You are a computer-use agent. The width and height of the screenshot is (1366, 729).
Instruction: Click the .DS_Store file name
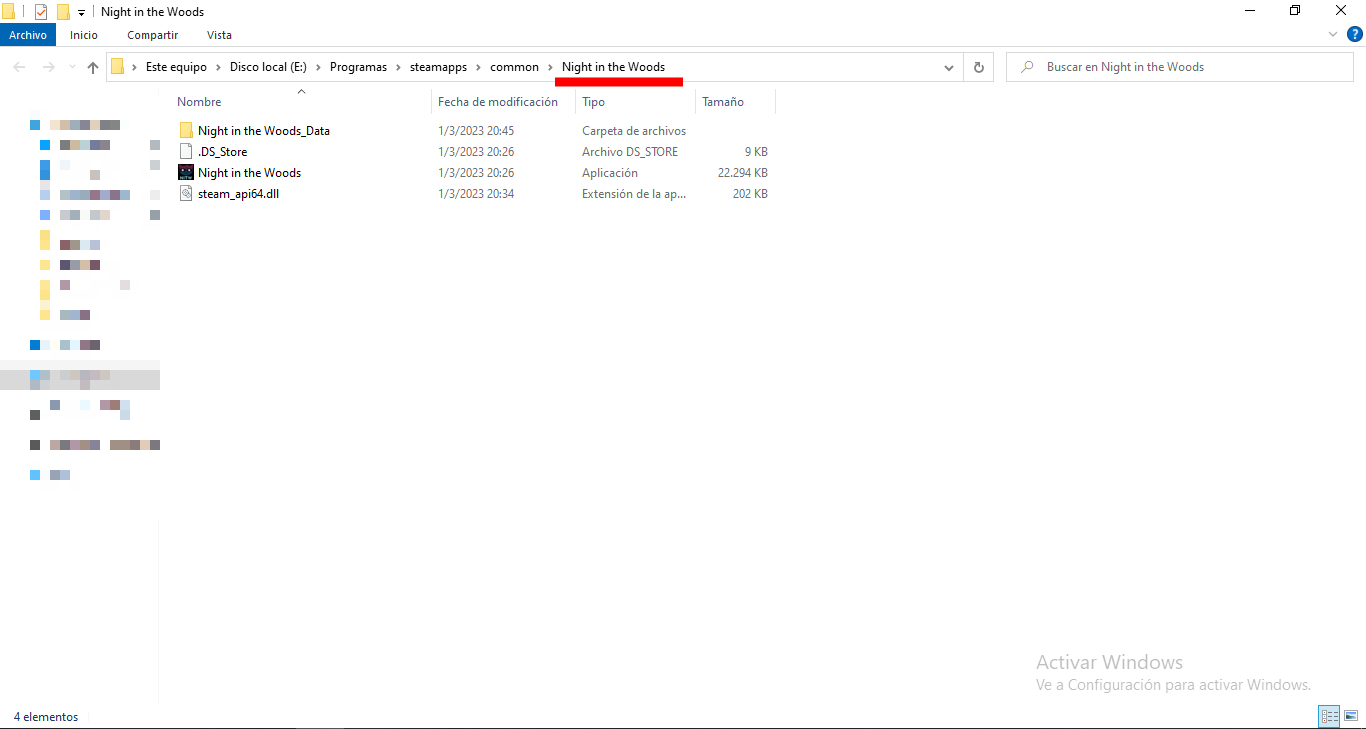(x=223, y=151)
